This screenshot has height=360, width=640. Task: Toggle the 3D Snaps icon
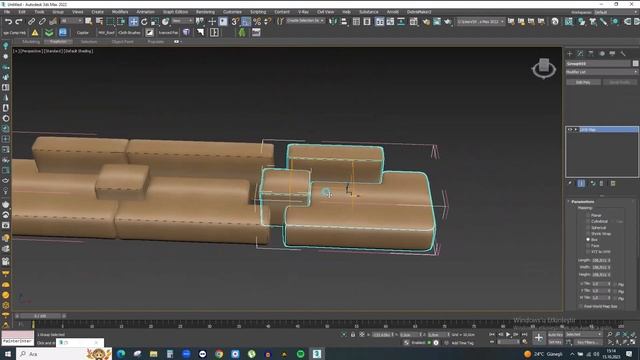[x=236, y=21]
